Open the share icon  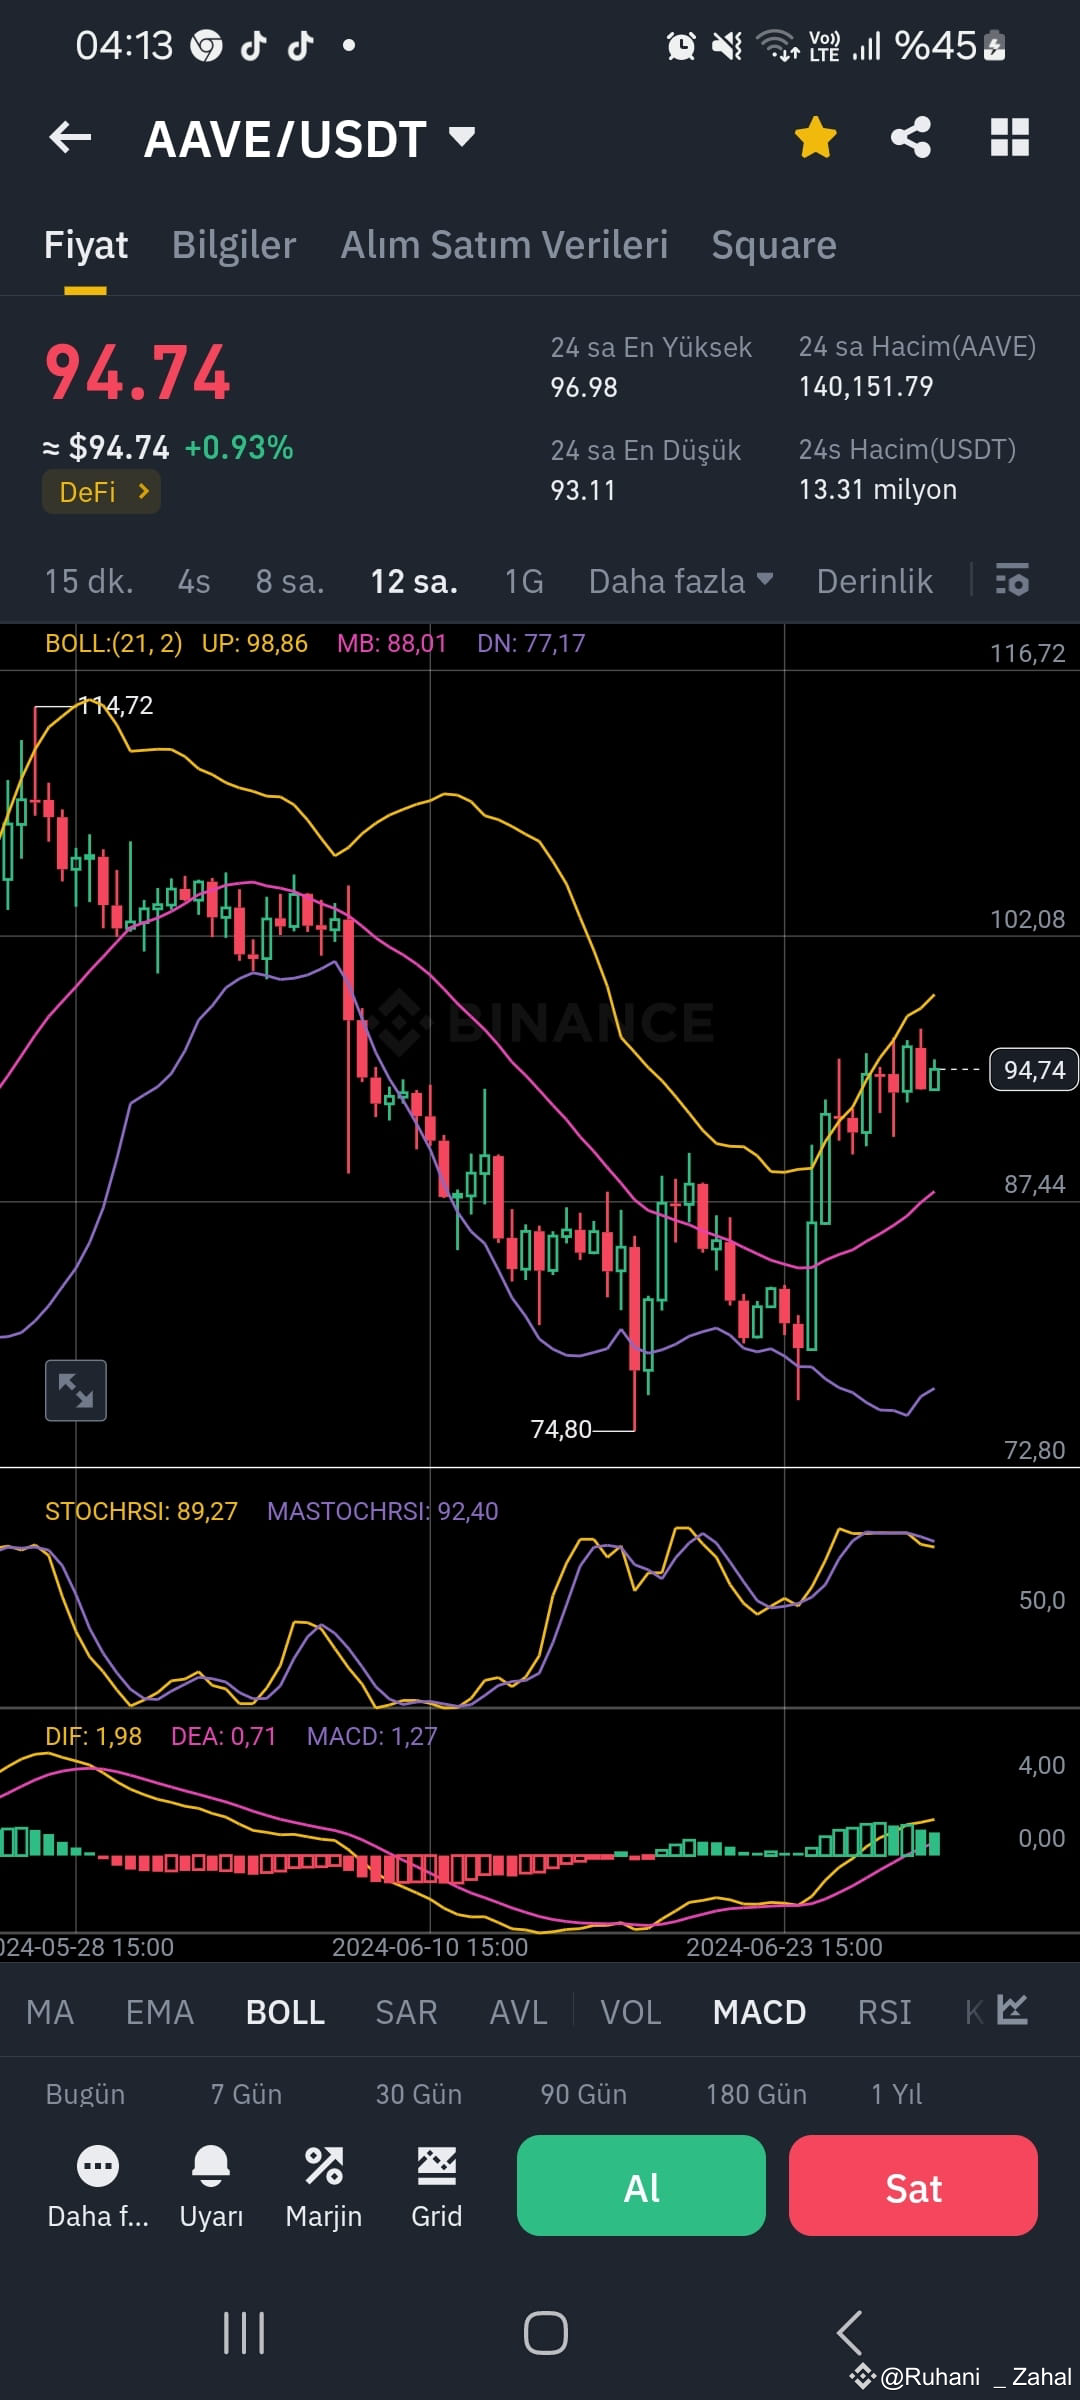pyautogui.click(x=911, y=138)
